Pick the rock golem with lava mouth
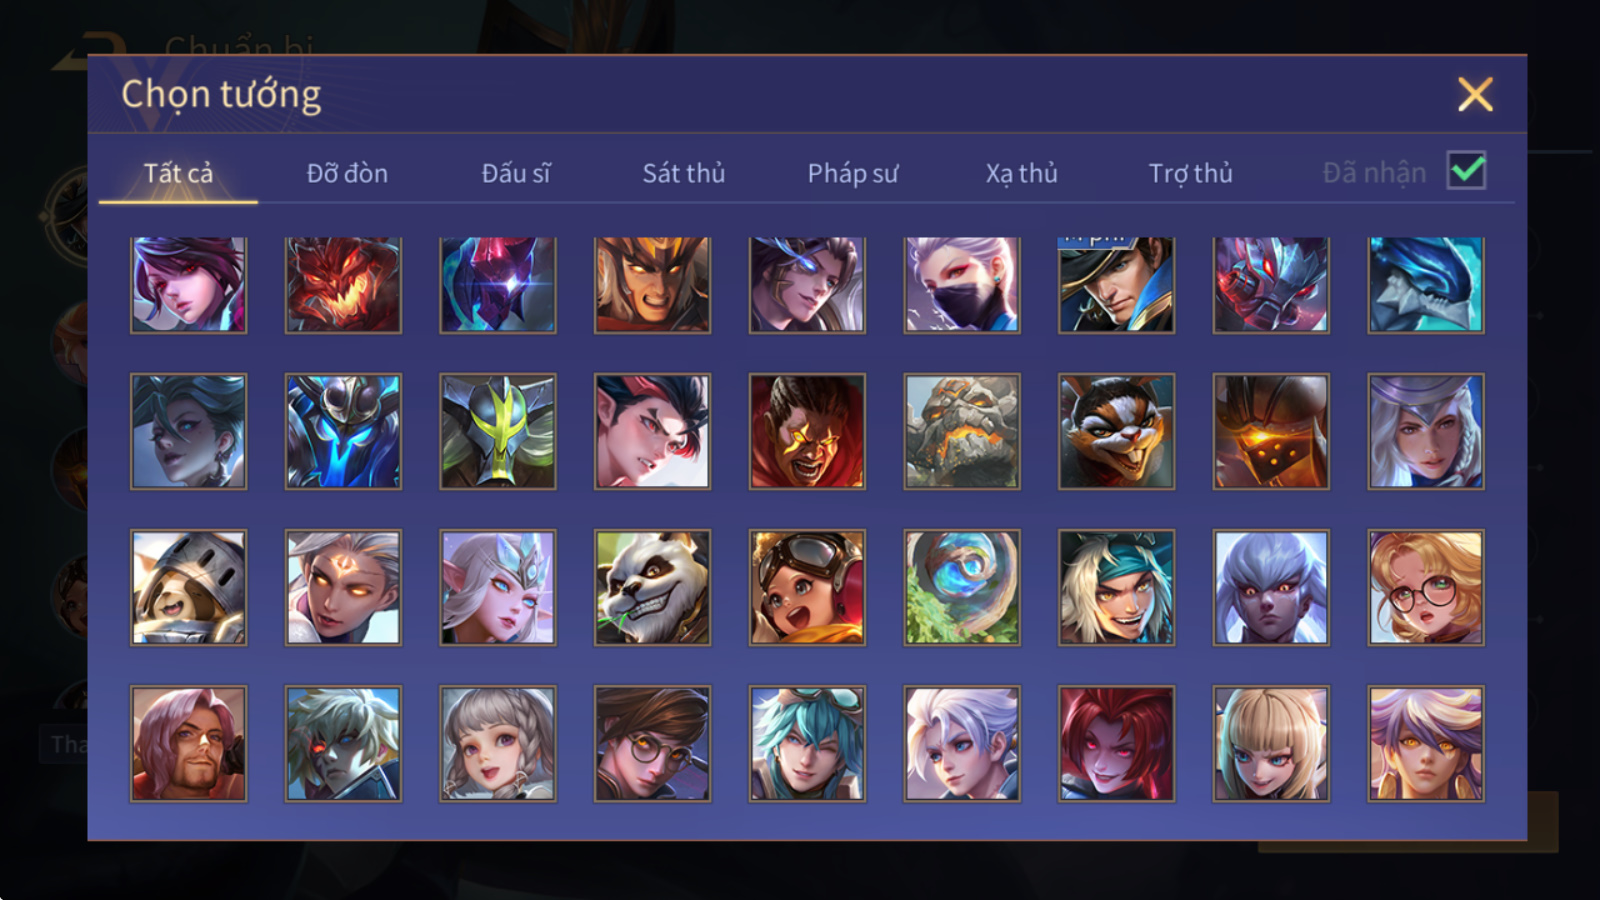The image size is (1600, 900). click(x=962, y=431)
